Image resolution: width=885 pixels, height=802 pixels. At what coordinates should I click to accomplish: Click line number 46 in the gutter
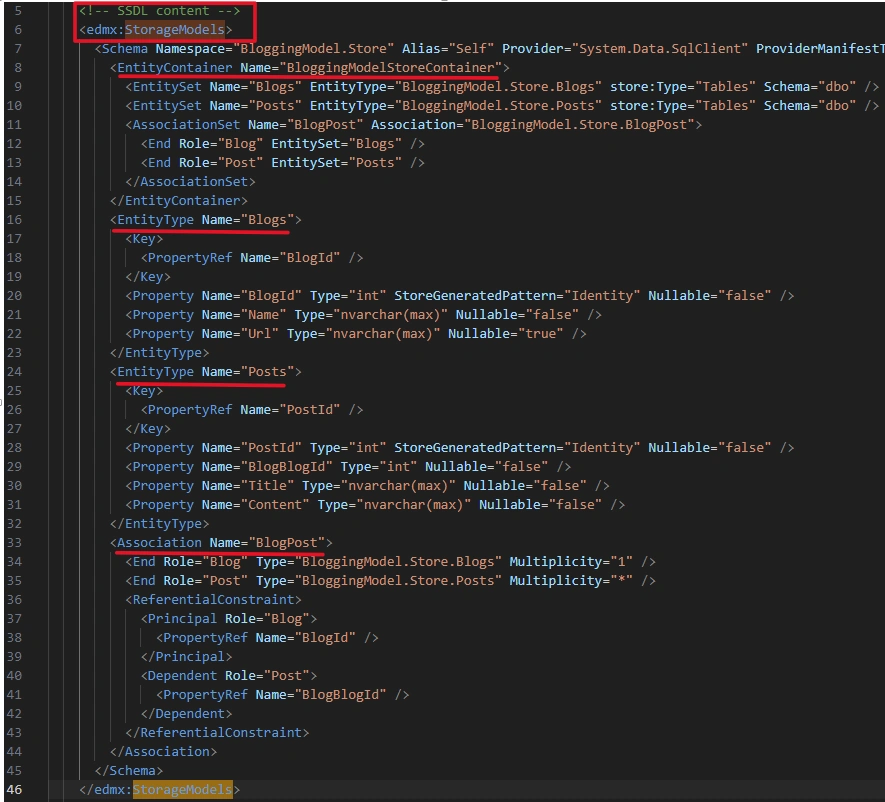click(14, 789)
